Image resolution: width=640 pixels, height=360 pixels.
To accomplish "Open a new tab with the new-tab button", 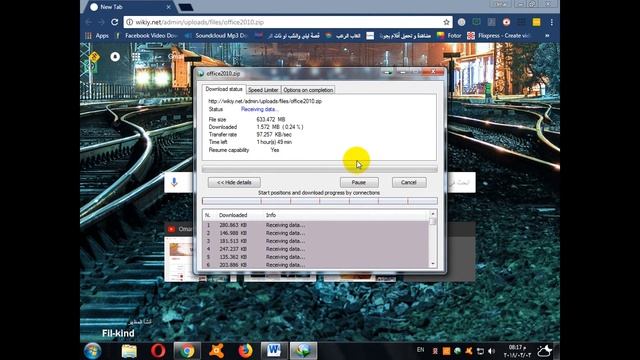I will click(186, 7).
